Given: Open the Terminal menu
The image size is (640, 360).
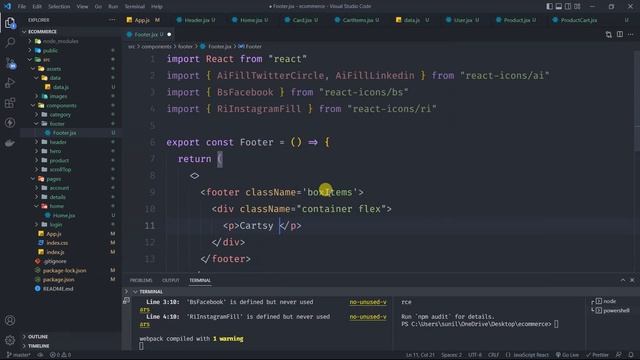Looking at the screenshot, I should [x=134, y=7].
